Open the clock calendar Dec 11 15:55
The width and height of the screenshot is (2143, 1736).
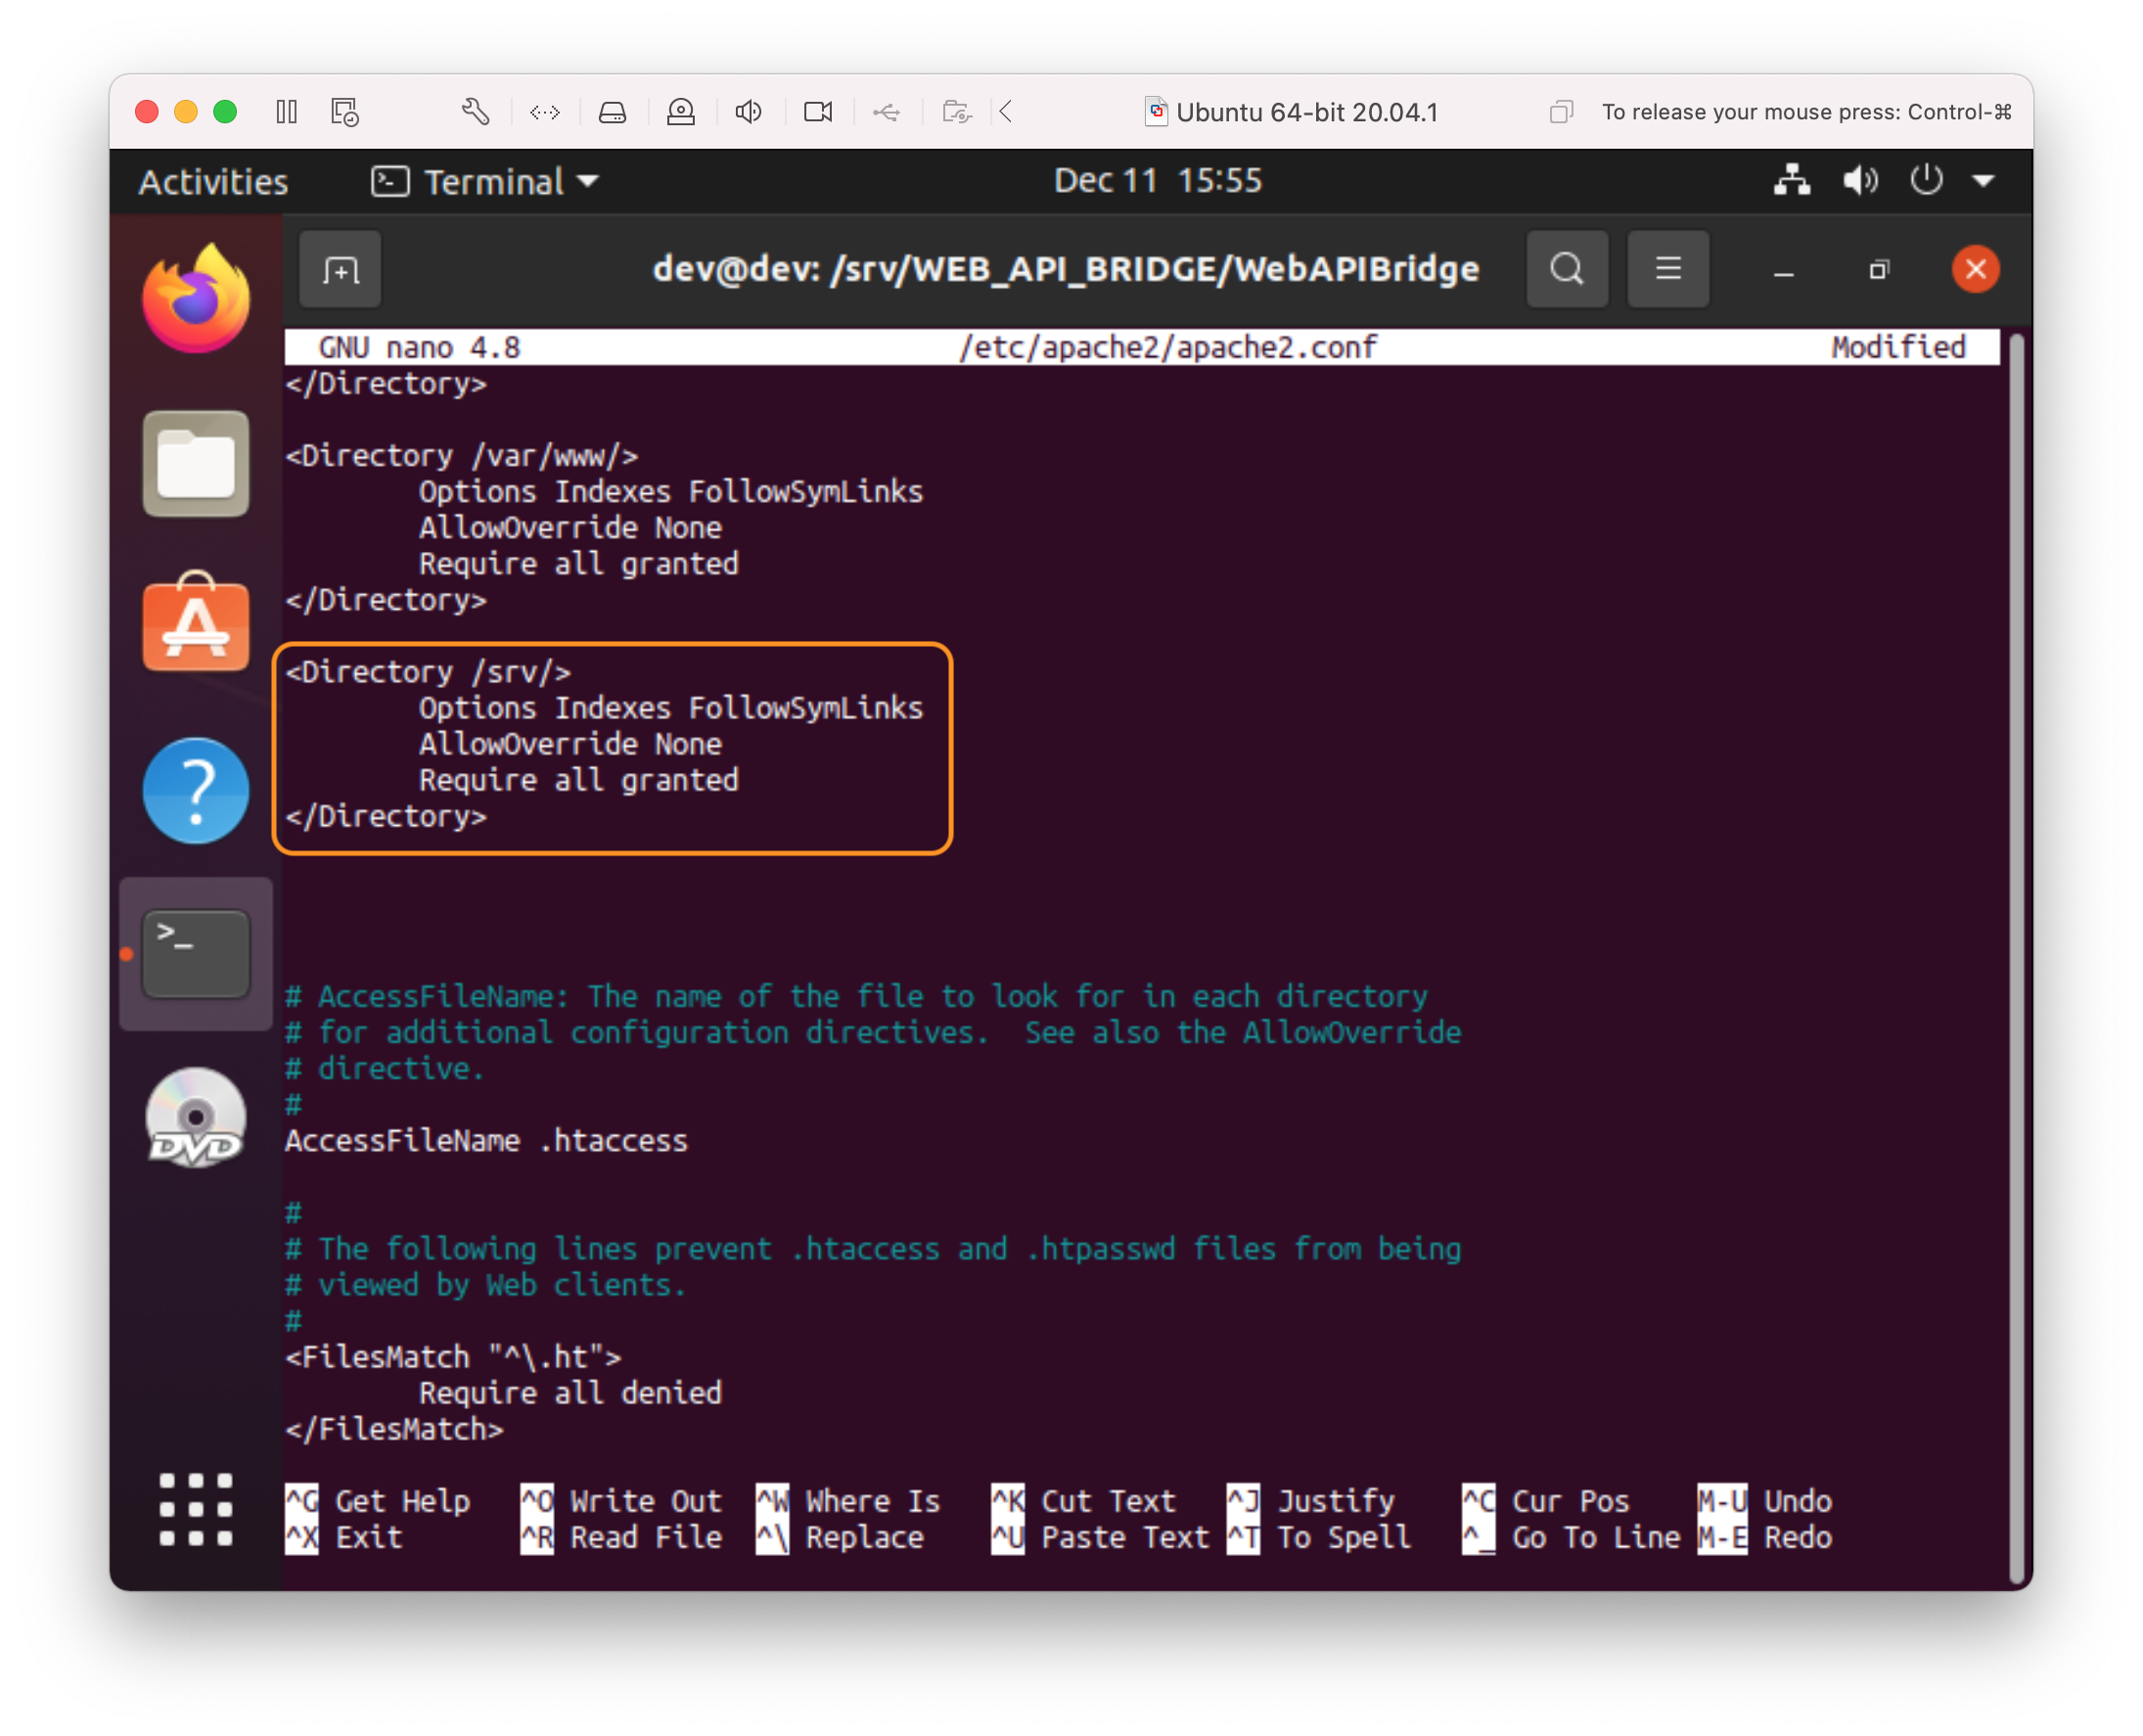point(1157,181)
